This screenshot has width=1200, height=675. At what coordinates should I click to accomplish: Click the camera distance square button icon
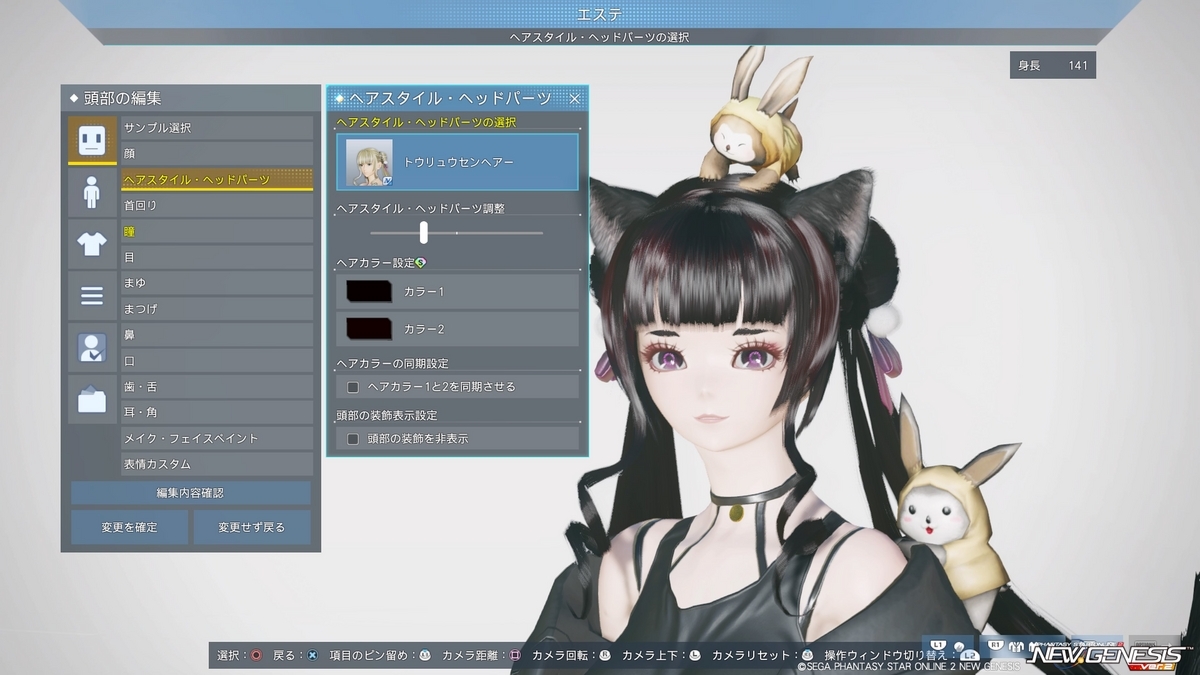pyautogui.click(x=515, y=655)
